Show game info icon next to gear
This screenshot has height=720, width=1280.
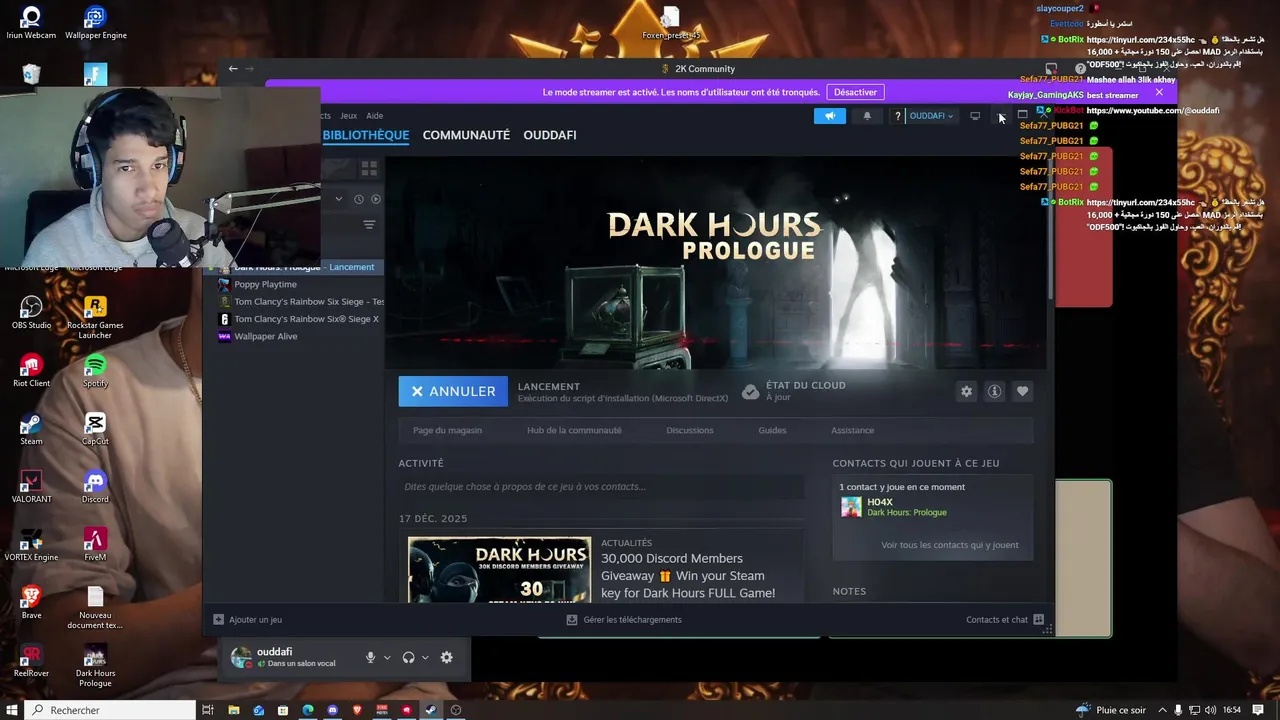(x=994, y=392)
